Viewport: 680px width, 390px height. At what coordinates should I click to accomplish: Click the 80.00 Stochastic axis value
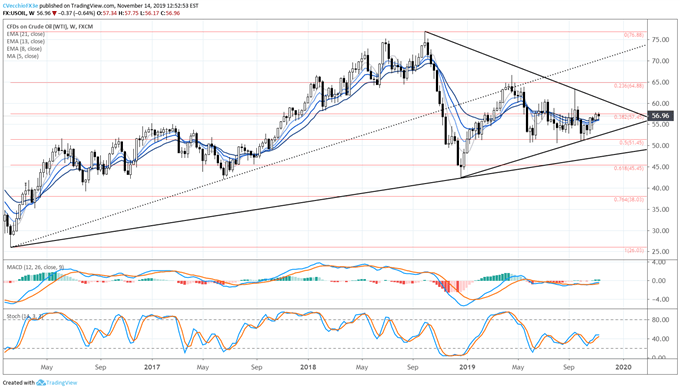[660, 320]
